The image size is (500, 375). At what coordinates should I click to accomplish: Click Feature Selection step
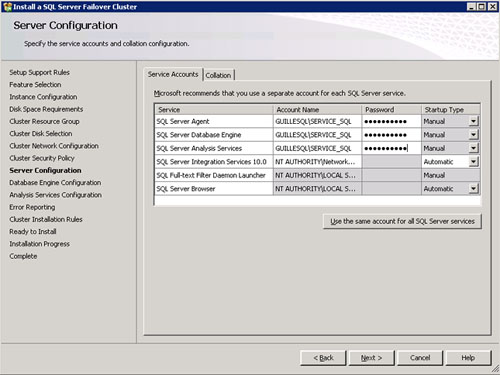(35, 85)
